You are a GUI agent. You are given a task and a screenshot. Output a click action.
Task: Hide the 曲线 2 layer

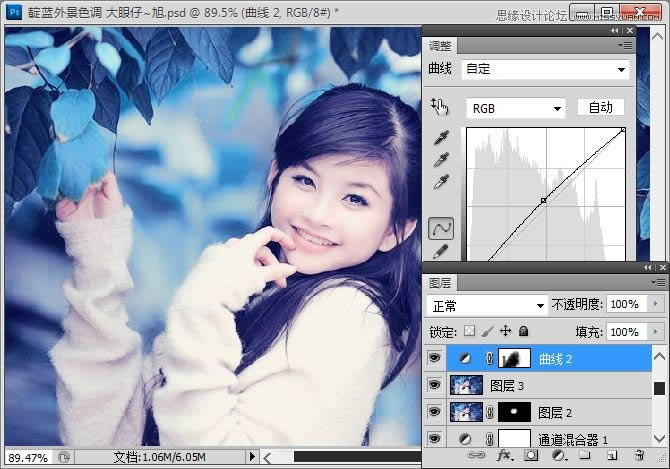(x=434, y=358)
